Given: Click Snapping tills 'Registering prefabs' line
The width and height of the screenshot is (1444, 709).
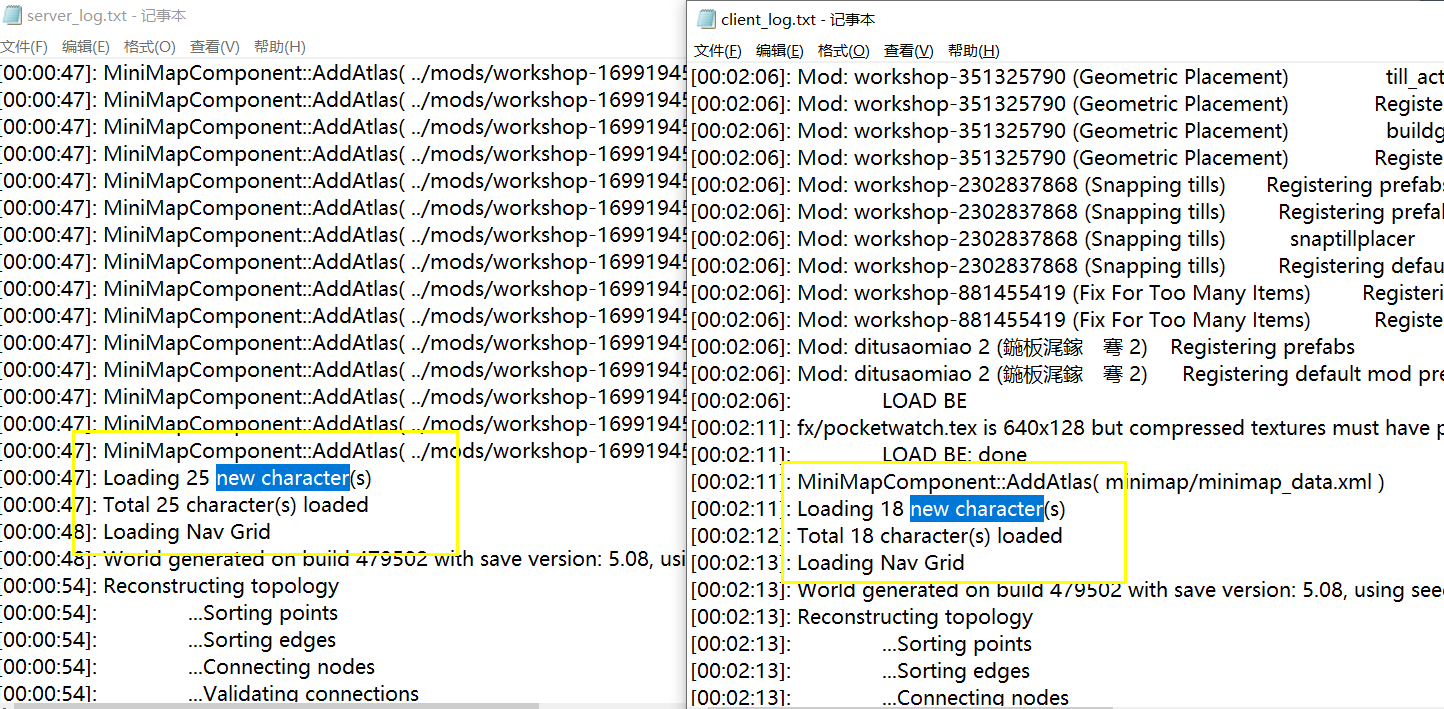Looking at the screenshot, I should click(x=1068, y=185).
